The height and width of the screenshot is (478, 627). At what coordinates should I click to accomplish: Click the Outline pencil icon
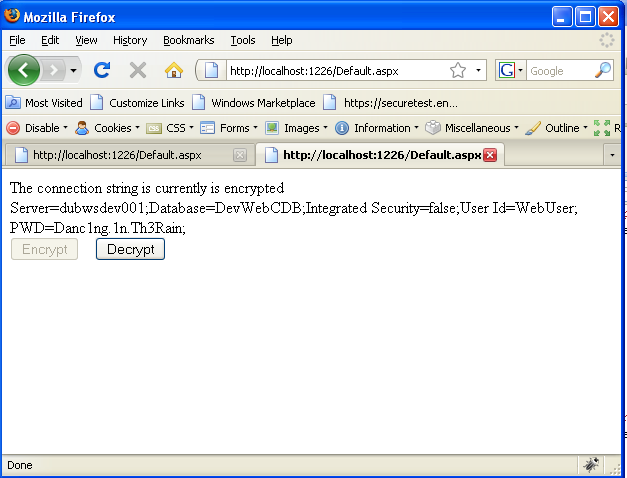click(x=533, y=128)
